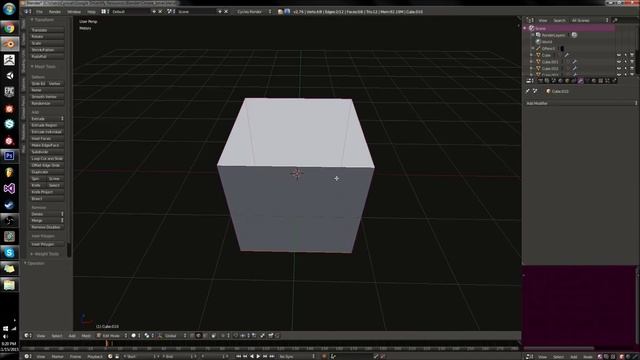The image size is (640, 360).
Task: Open Chrome from the Windows taskbar
Action: (x=9, y=28)
